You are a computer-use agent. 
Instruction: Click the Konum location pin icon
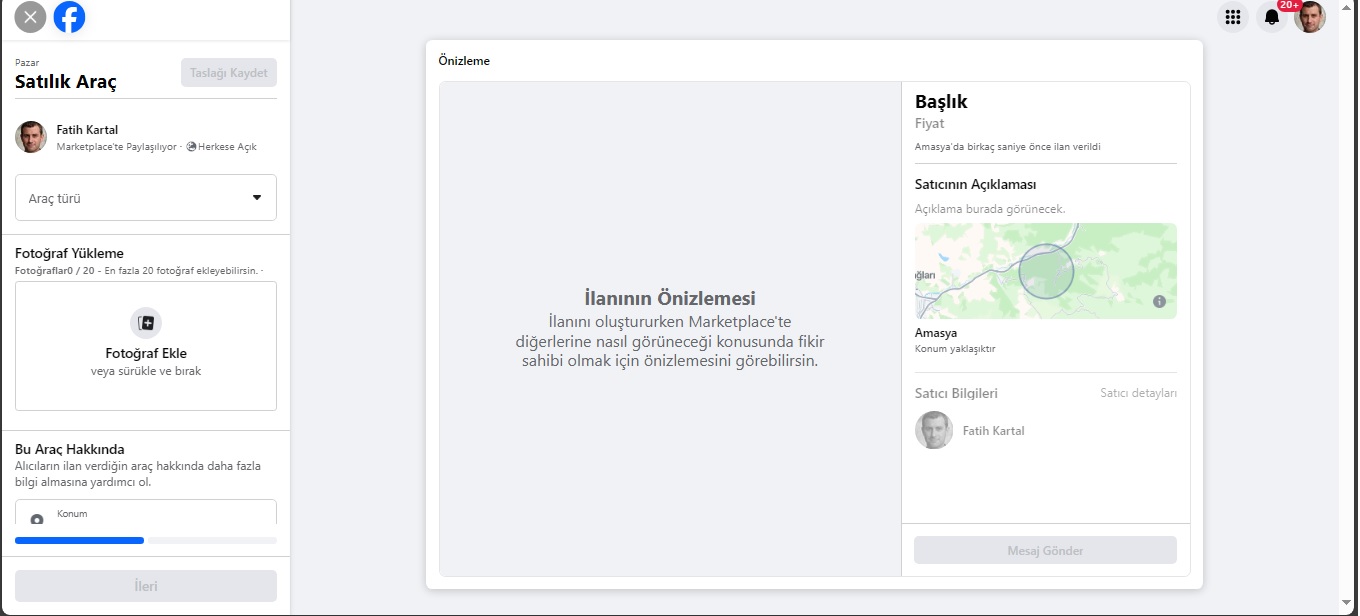(37, 520)
